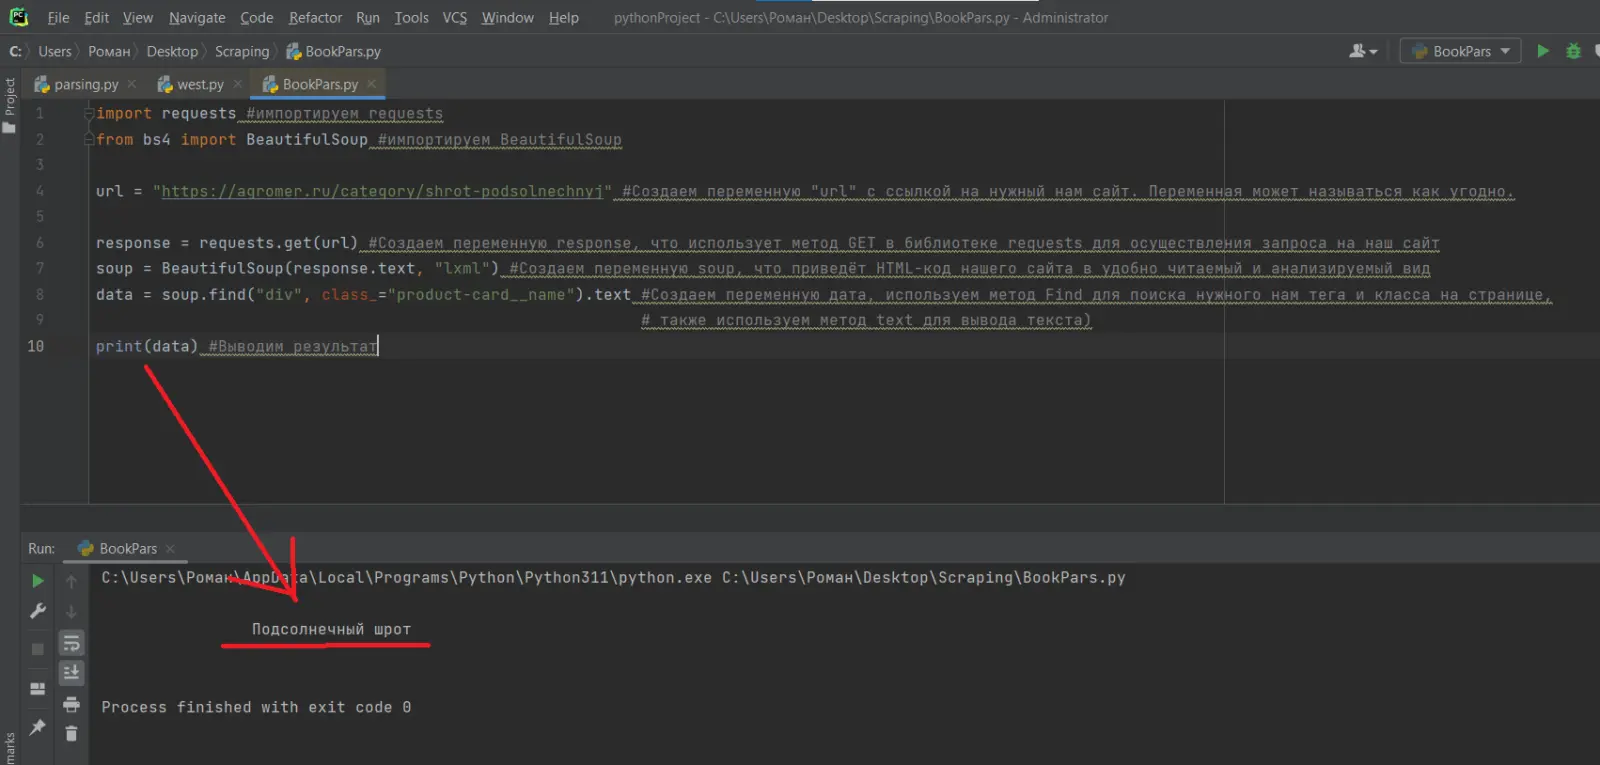The width and height of the screenshot is (1600, 765).
Task: Open the Code menu
Action: (256, 18)
